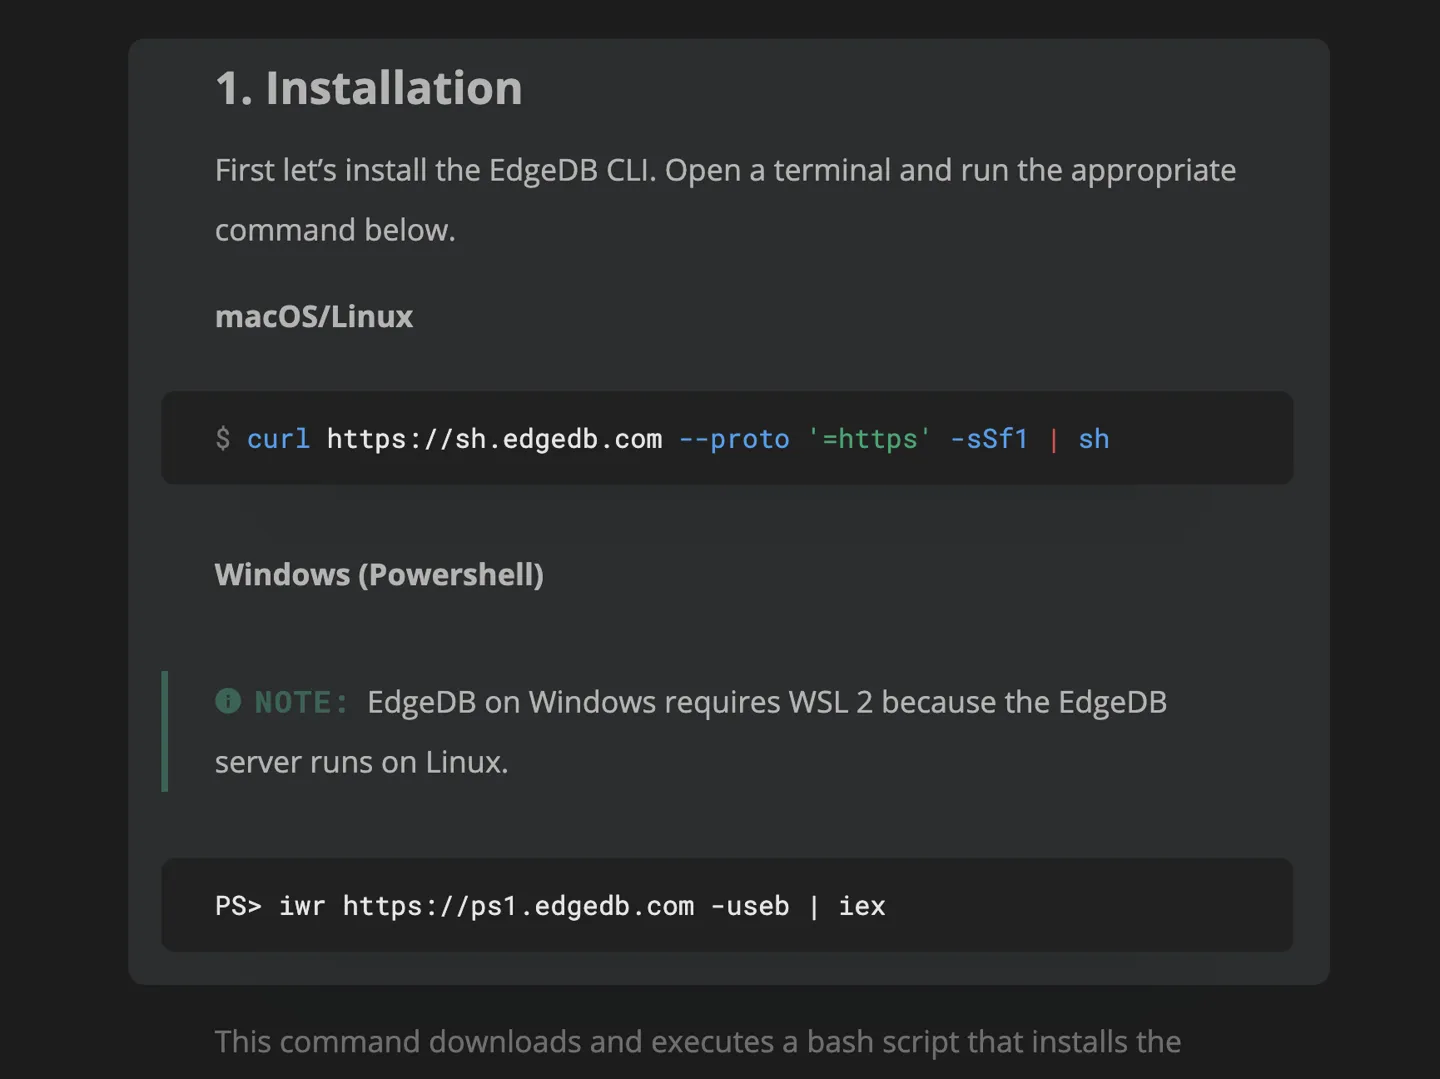Image resolution: width=1440 pixels, height=1079 pixels.
Task: Click the "Windows (Powershell)" subheading
Action: point(379,574)
